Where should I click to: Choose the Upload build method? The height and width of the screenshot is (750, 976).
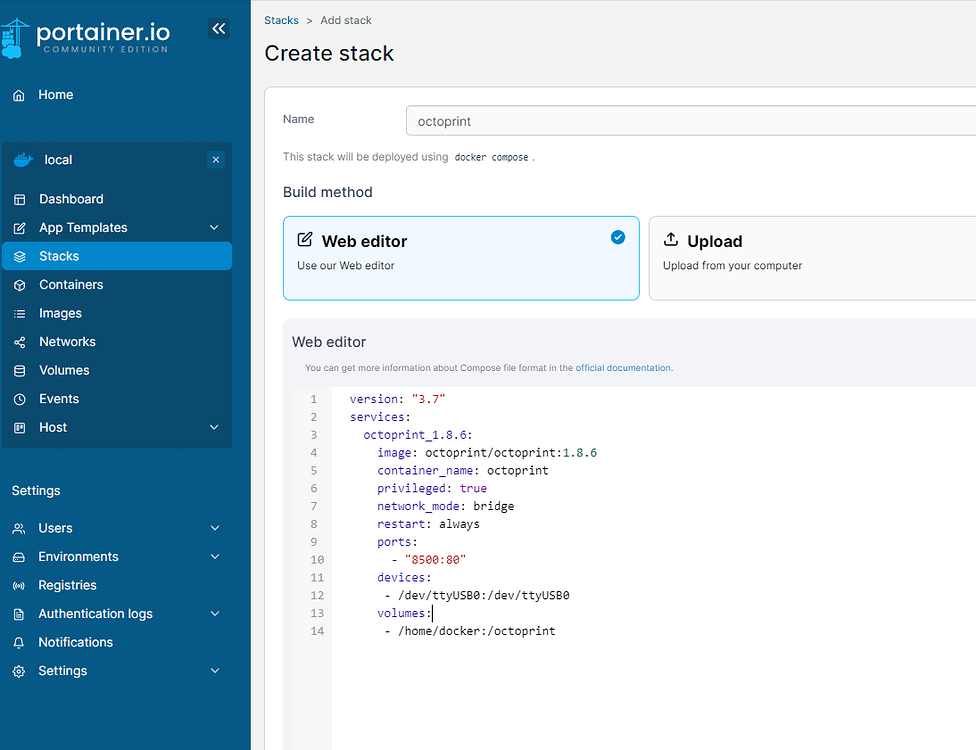pyautogui.click(x=812, y=258)
